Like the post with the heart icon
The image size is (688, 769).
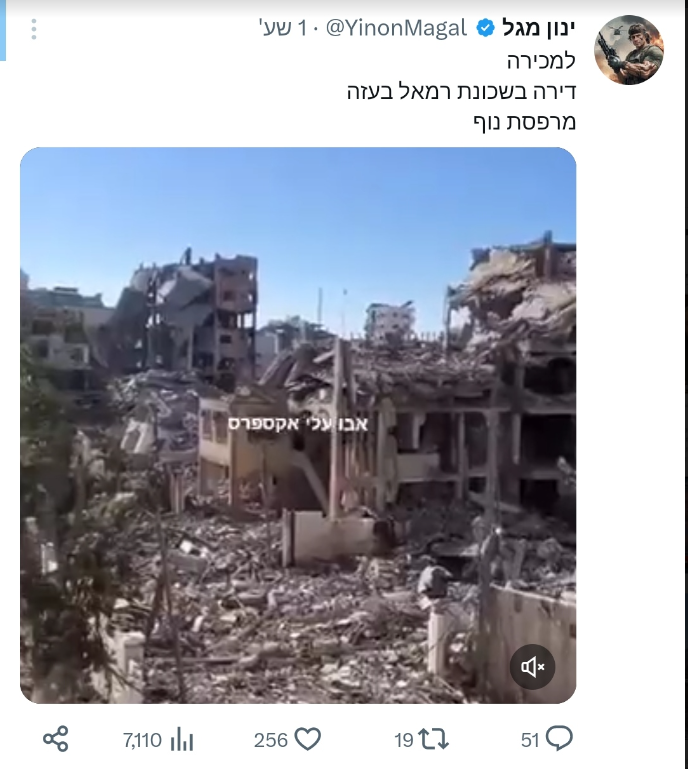(x=308, y=740)
